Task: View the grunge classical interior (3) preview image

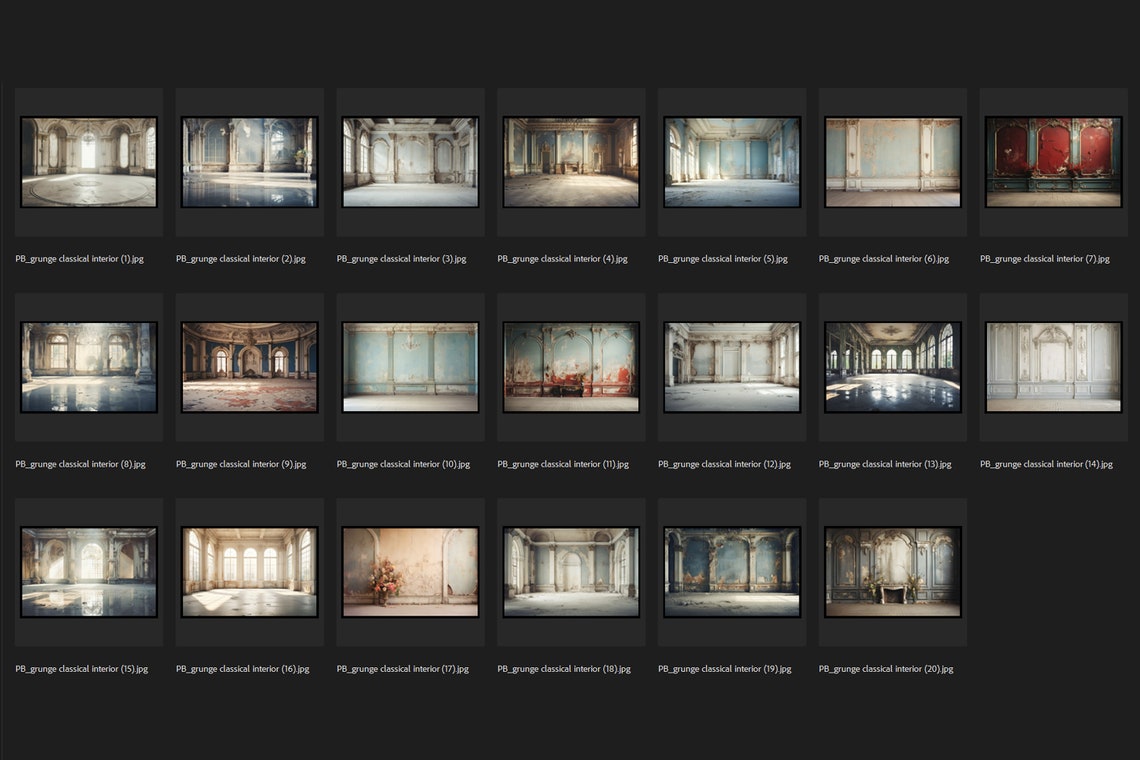Action: click(410, 163)
